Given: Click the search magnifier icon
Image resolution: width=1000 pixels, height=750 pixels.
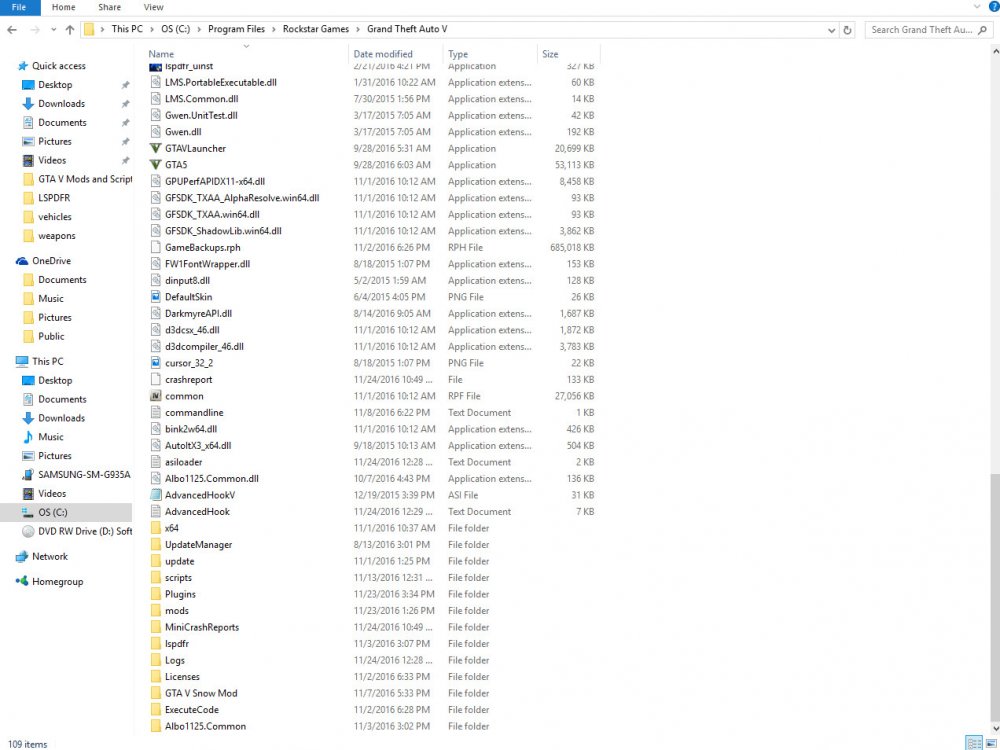Looking at the screenshot, I should click(x=982, y=29).
